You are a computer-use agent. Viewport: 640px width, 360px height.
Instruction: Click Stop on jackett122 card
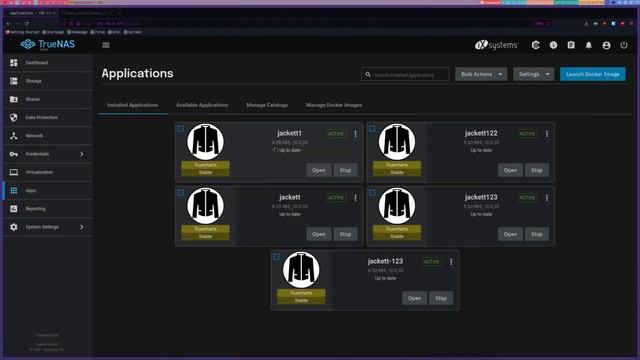pos(537,170)
